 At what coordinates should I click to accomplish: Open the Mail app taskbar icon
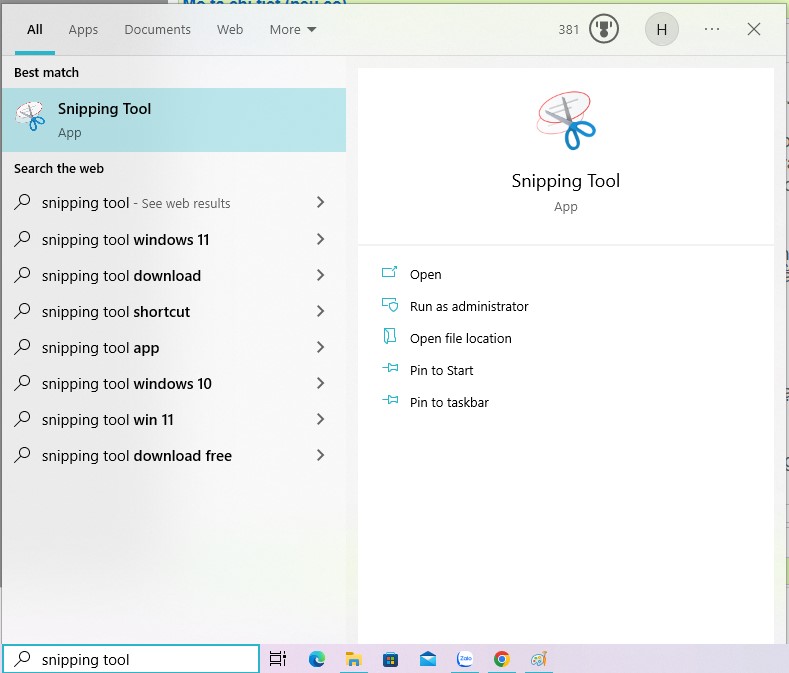pyautogui.click(x=428, y=659)
